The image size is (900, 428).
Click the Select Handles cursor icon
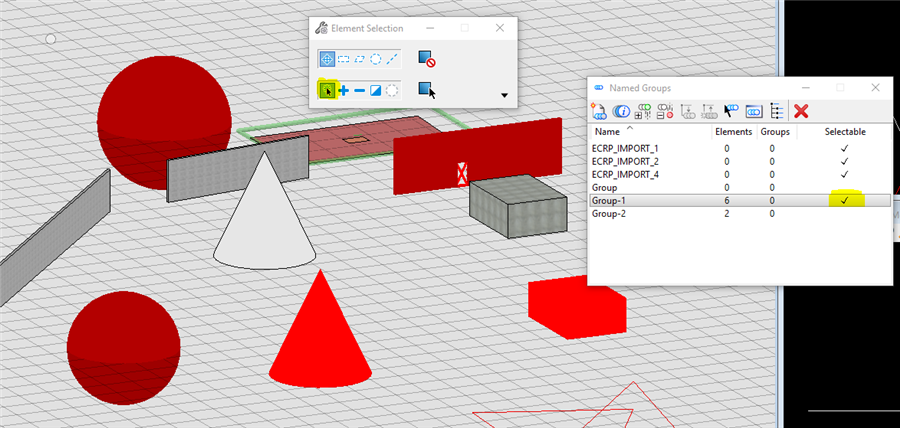[426, 90]
